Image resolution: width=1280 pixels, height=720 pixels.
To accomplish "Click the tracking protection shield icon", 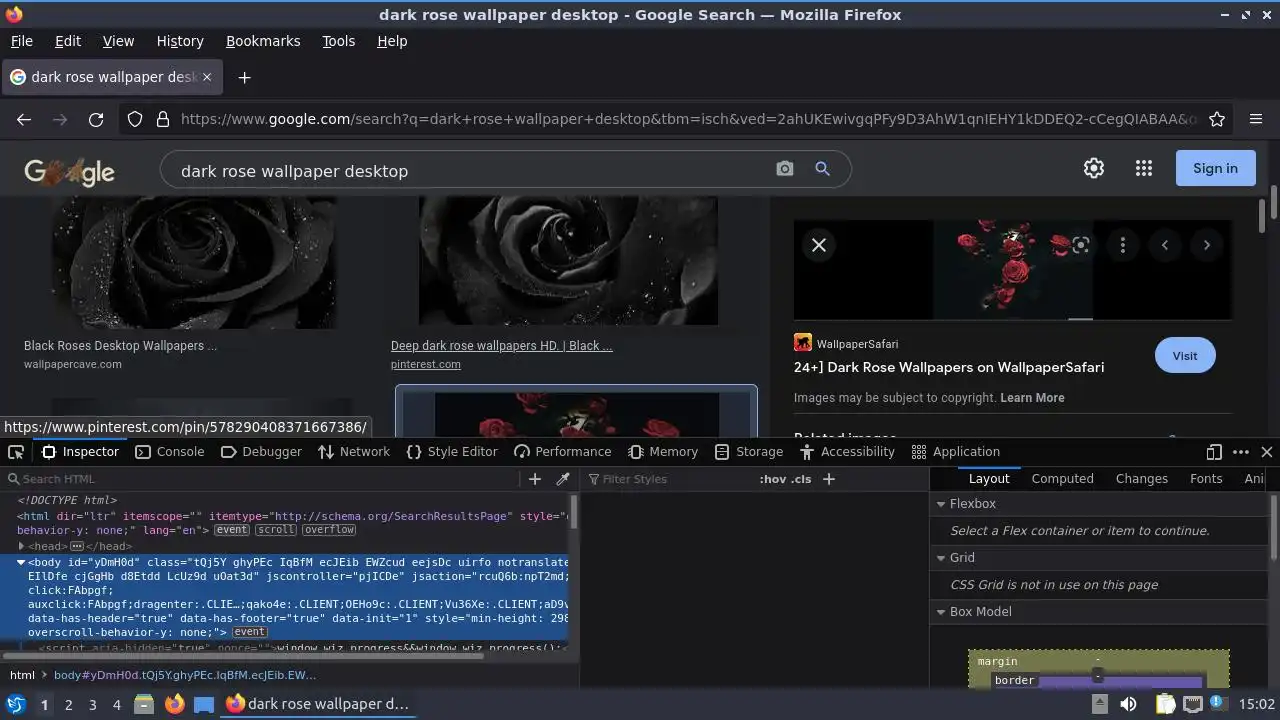I will (x=135, y=119).
